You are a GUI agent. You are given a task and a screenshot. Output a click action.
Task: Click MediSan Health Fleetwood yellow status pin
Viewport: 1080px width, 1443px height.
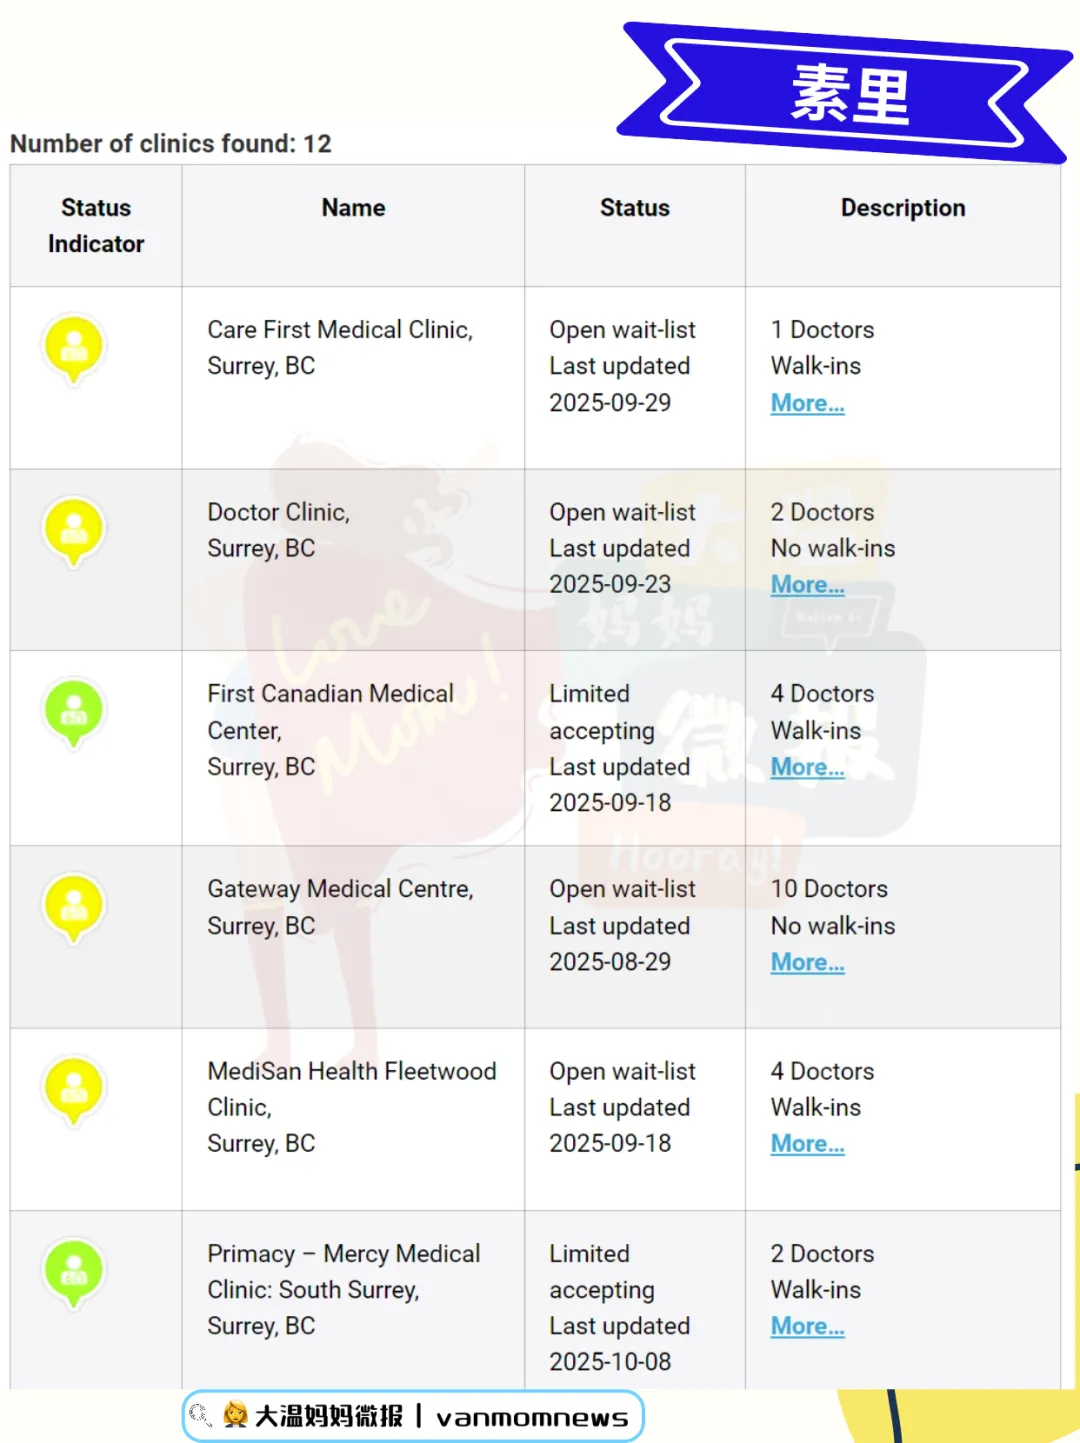click(x=74, y=1088)
